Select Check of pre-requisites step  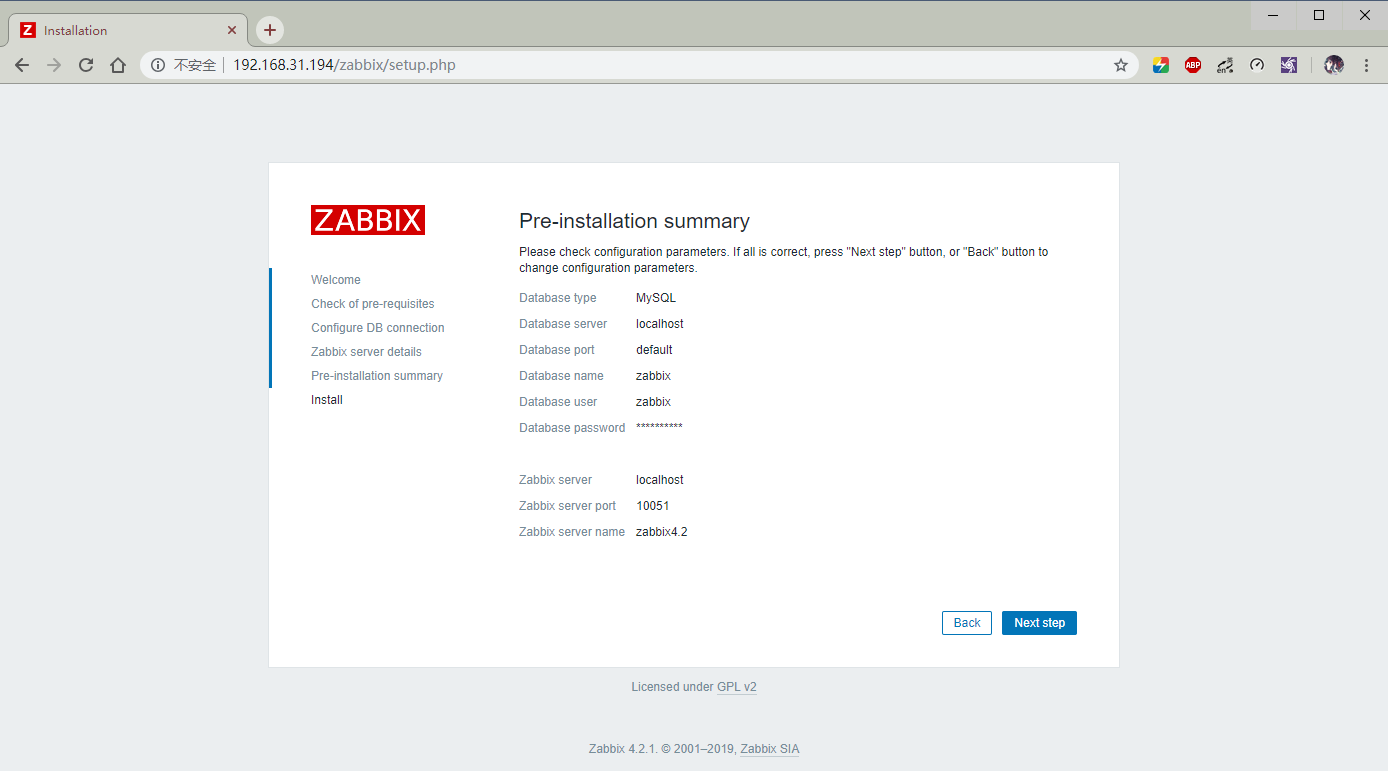373,304
